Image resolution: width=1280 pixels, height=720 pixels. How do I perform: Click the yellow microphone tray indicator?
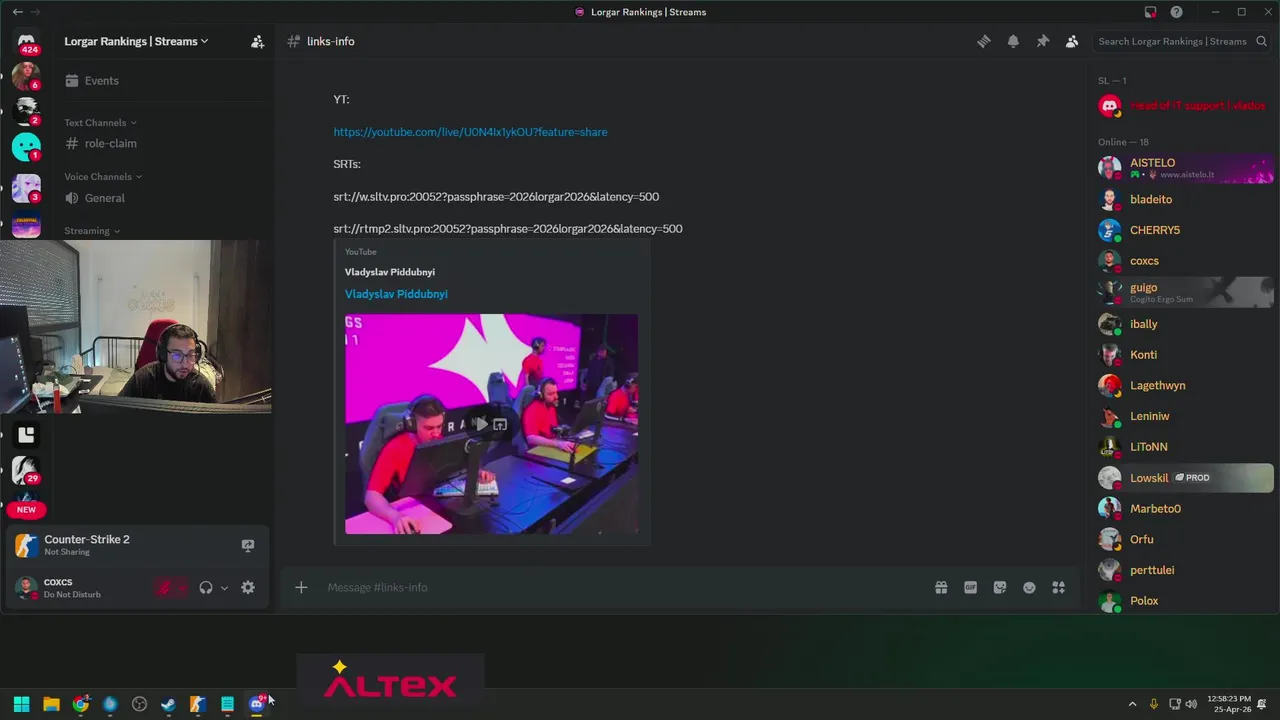[1154, 704]
